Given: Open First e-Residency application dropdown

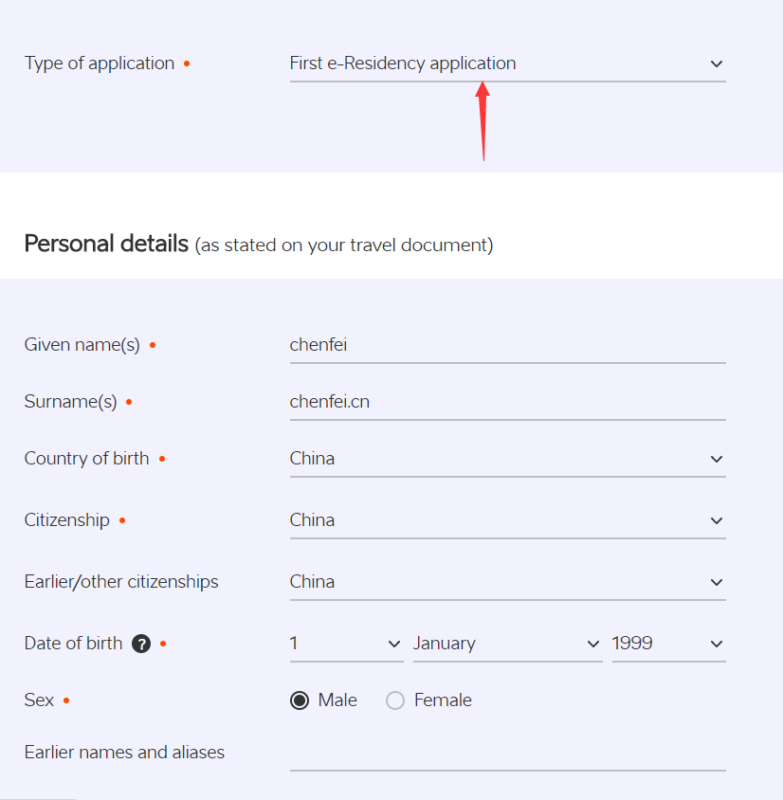Looking at the screenshot, I should 508,64.
